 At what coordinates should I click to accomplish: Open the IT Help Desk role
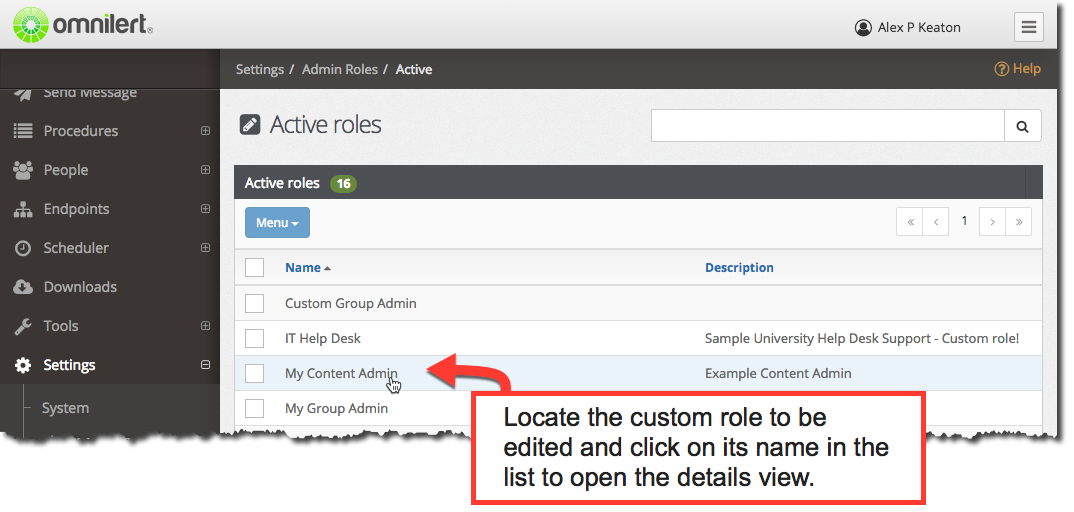point(323,338)
